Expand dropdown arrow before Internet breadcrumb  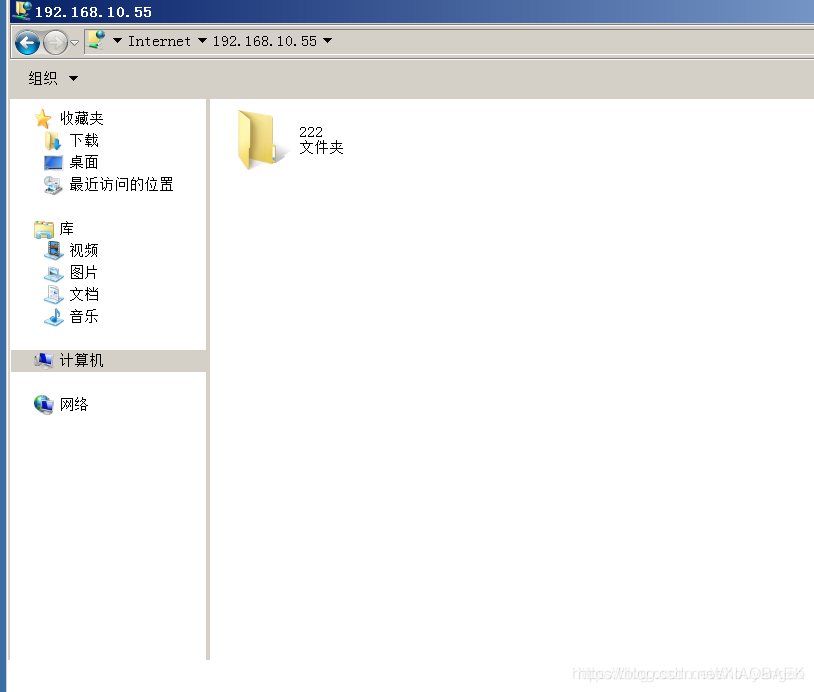click(x=117, y=40)
